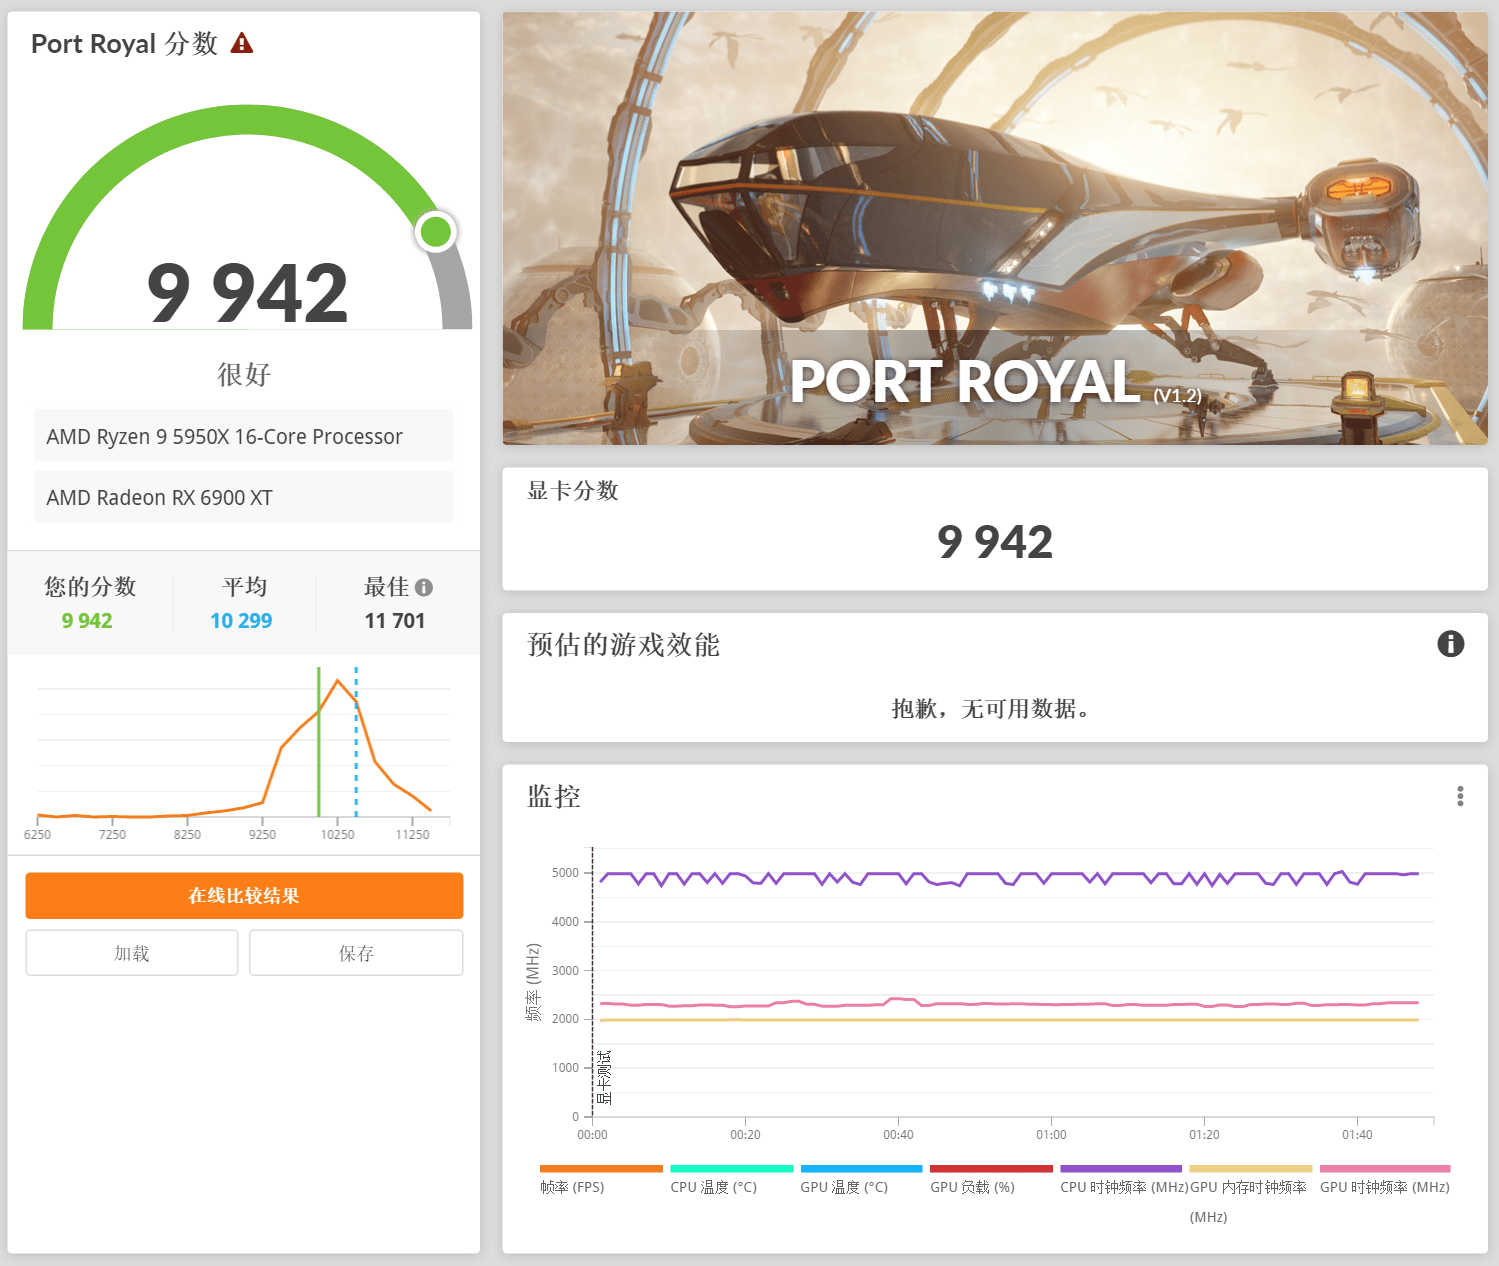Click the 预估的游戏效能 heading
The height and width of the screenshot is (1266, 1499).
tap(623, 645)
